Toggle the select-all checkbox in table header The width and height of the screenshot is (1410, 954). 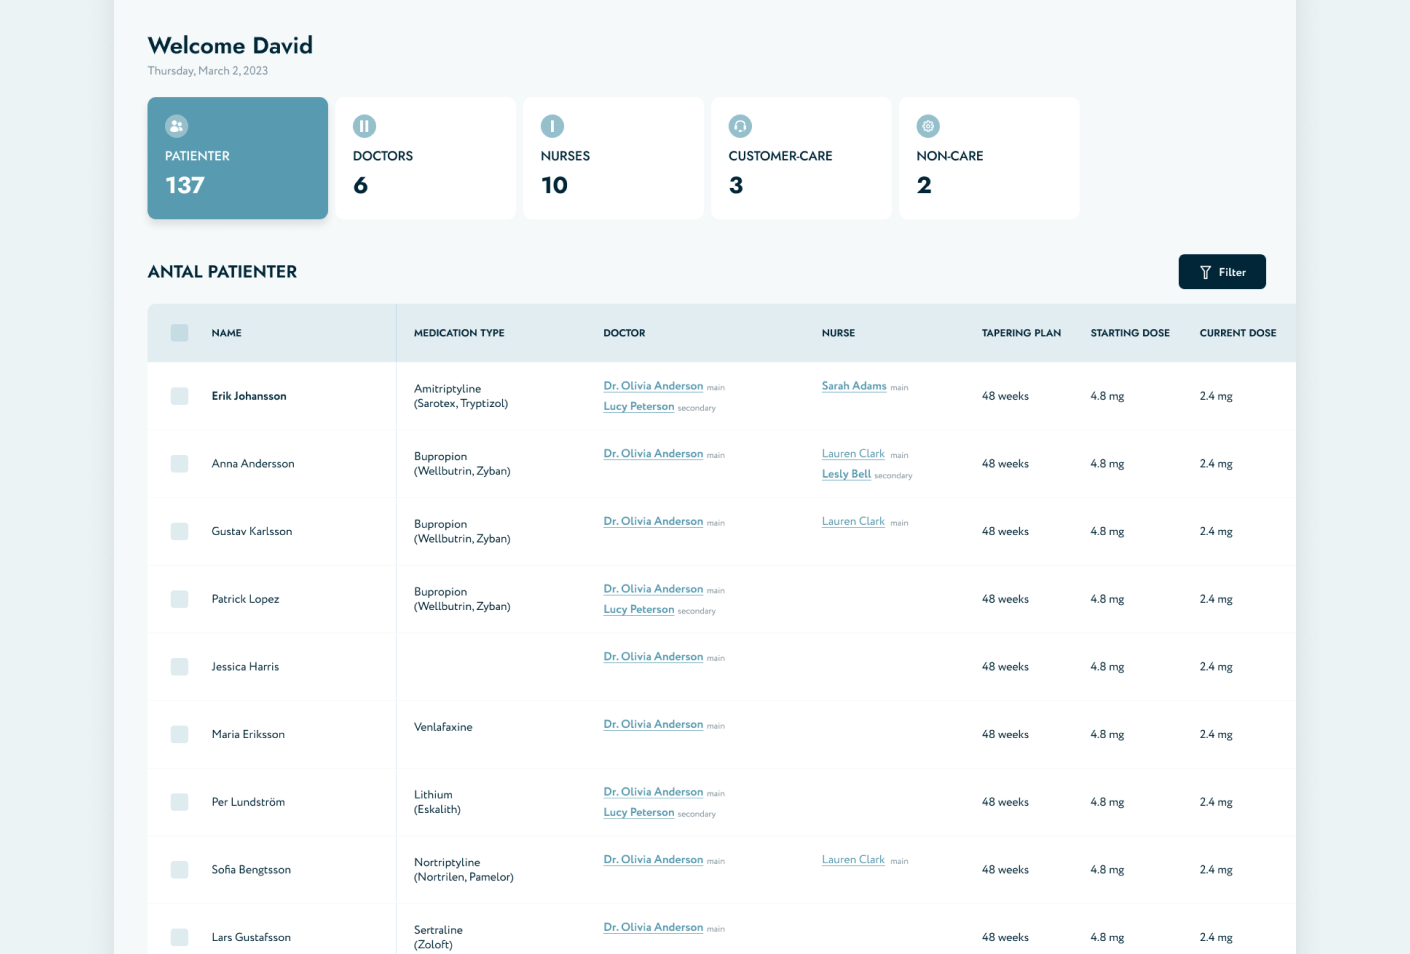coord(180,333)
